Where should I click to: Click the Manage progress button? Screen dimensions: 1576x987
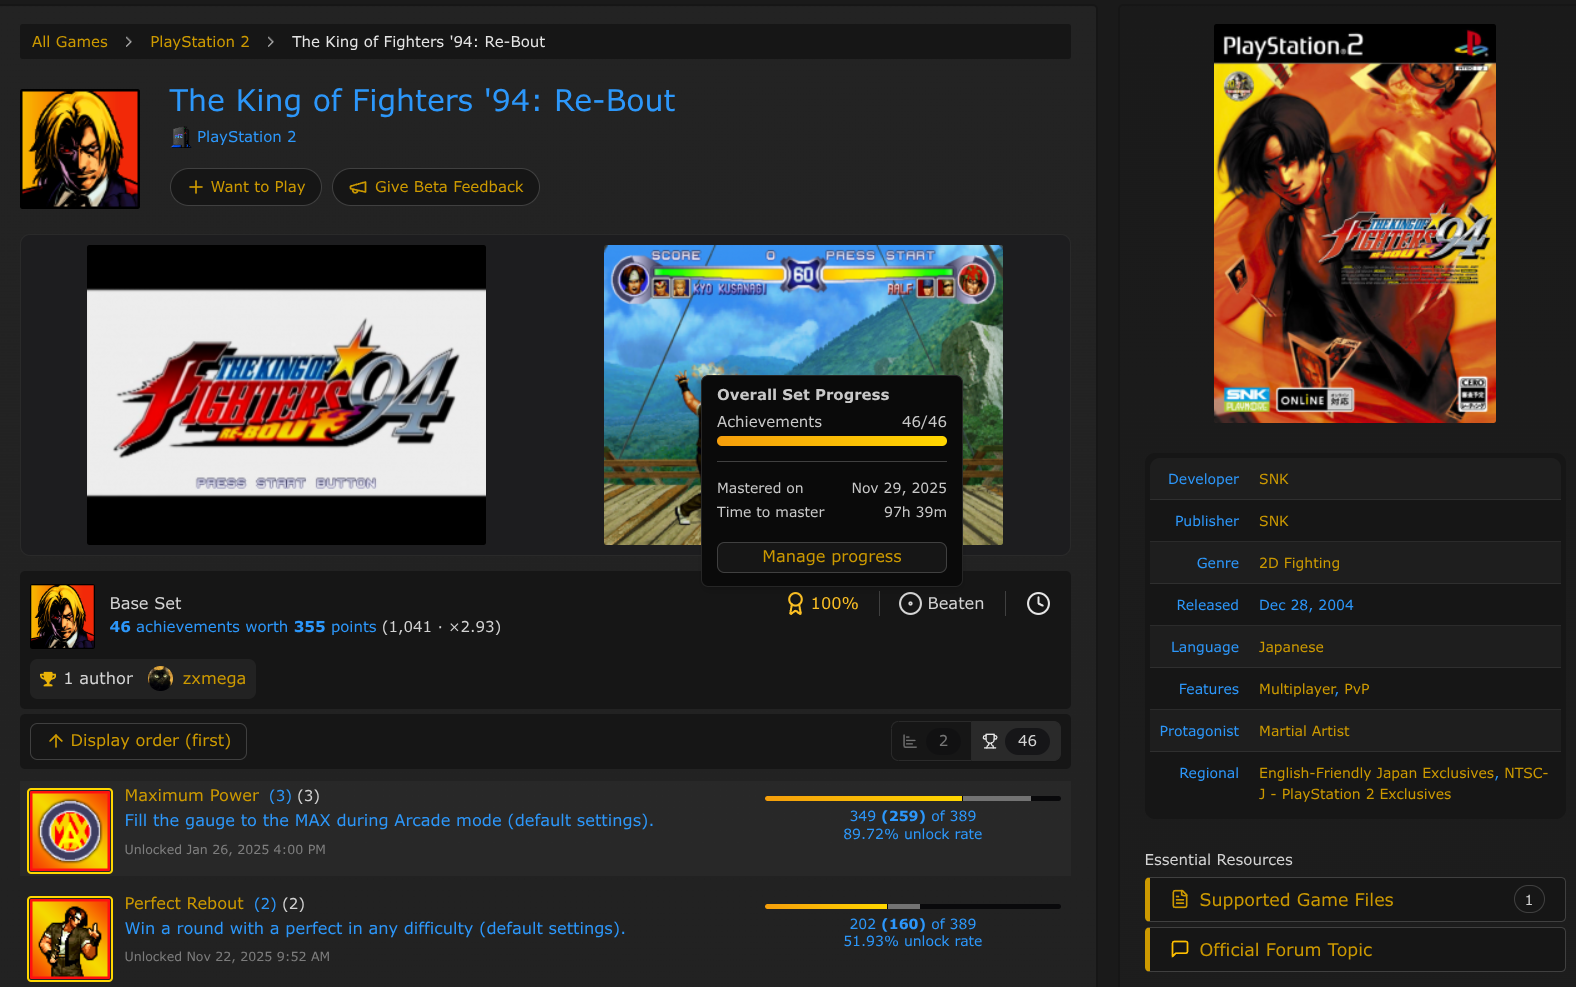[x=831, y=557]
